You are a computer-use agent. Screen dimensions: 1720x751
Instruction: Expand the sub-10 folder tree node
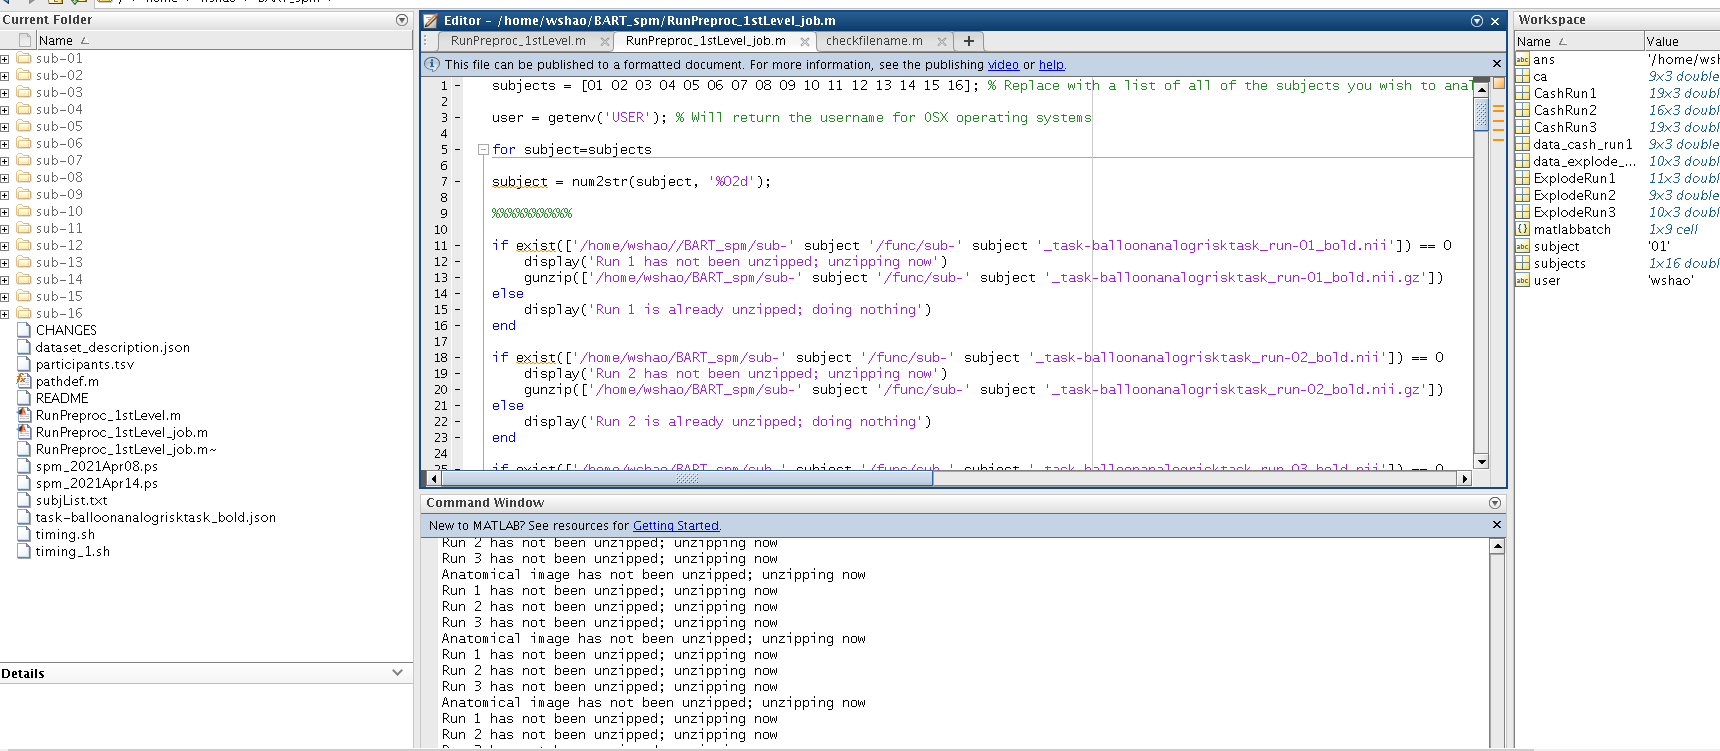click(5, 212)
